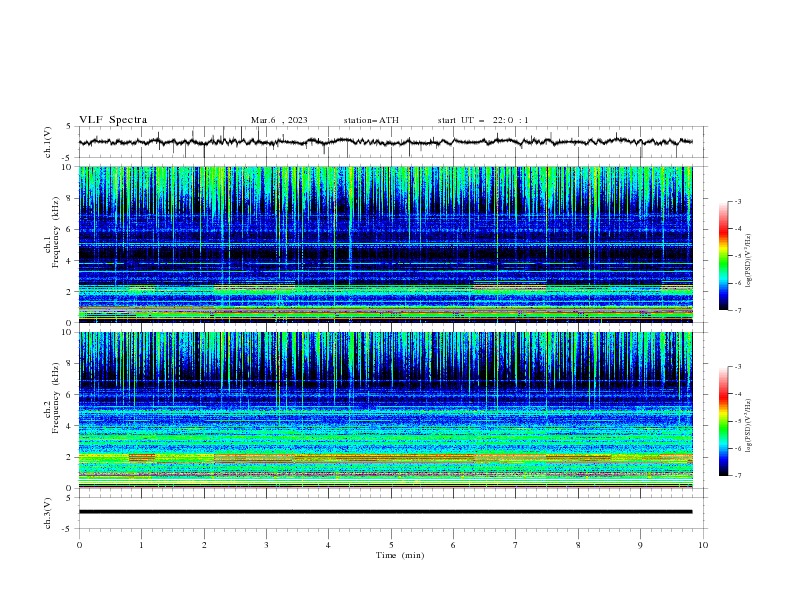Screen dimensions: 792x612
Task: Click the "6" kHz tick on ch.2 frequency axis
Action: tap(69, 395)
